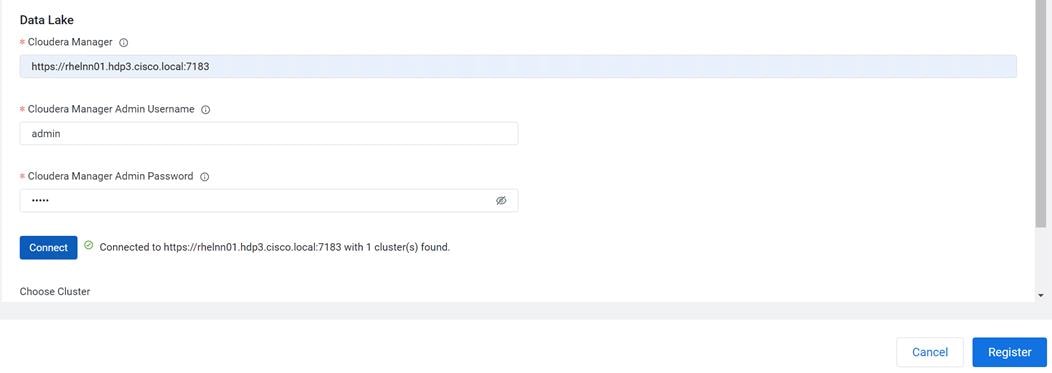Open info tooltip for Cloudera Manager Admin Password
This screenshot has width=1052, height=373.
tap(205, 176)
